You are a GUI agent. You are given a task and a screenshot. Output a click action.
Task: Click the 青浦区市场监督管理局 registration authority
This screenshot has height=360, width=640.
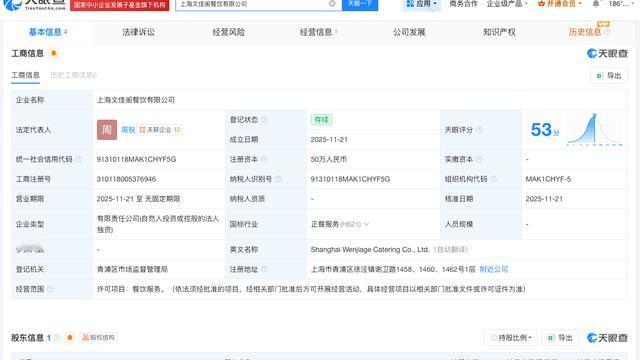pos(132,269)
